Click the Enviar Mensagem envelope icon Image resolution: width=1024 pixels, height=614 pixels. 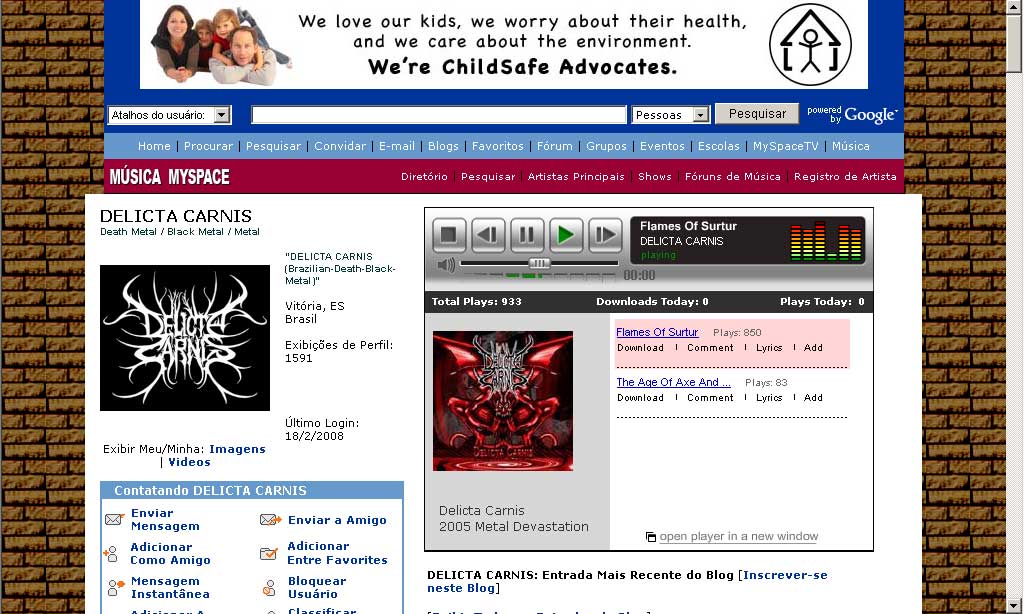pyautogui.click(x=114, y=519)
